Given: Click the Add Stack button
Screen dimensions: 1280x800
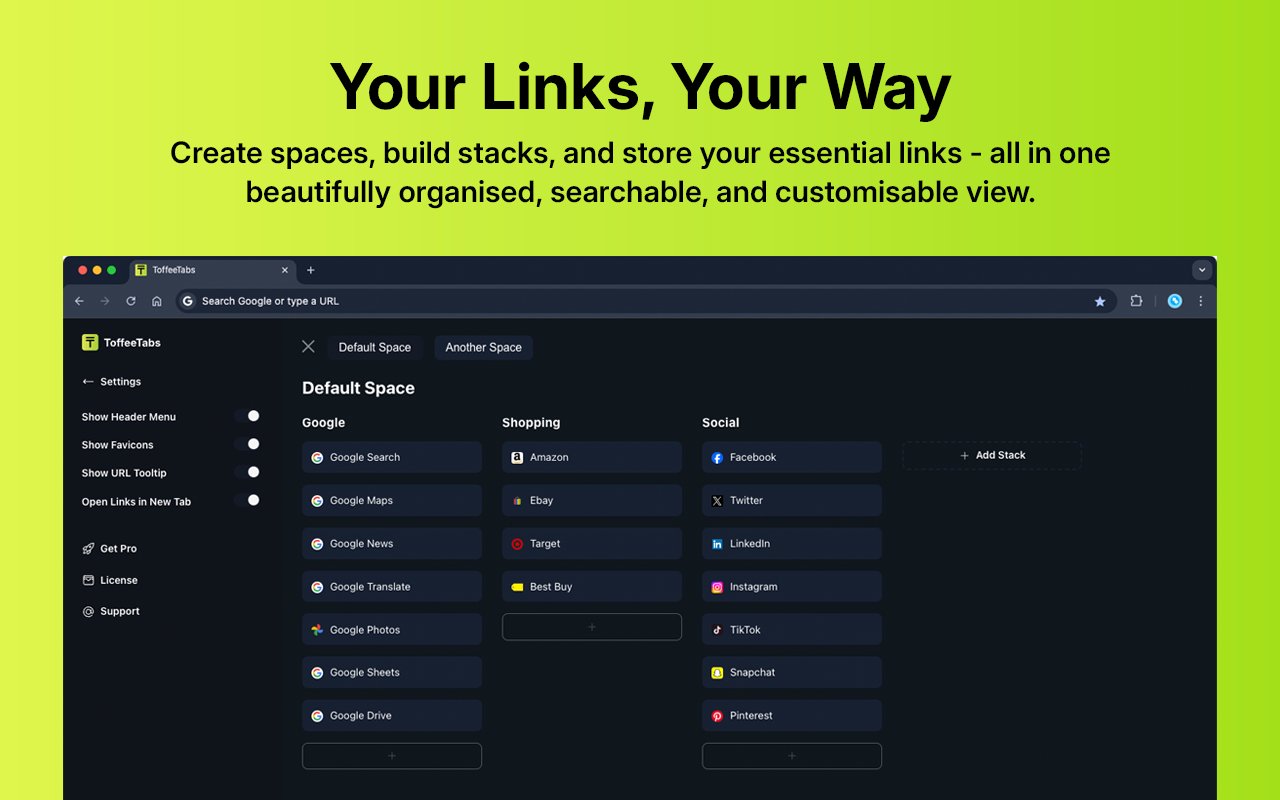Looking at the screenshot, I should click(x=992, y=456).
